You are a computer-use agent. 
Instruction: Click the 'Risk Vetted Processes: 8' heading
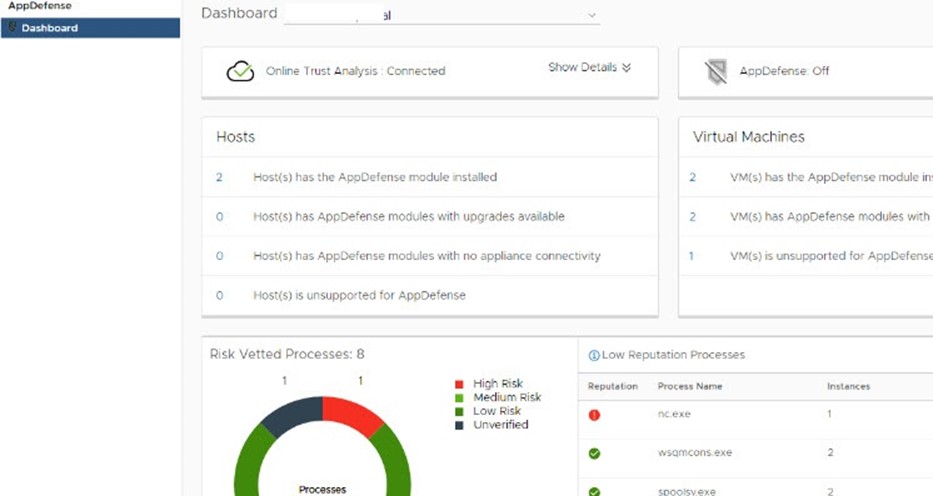click(x=287, y=354)
